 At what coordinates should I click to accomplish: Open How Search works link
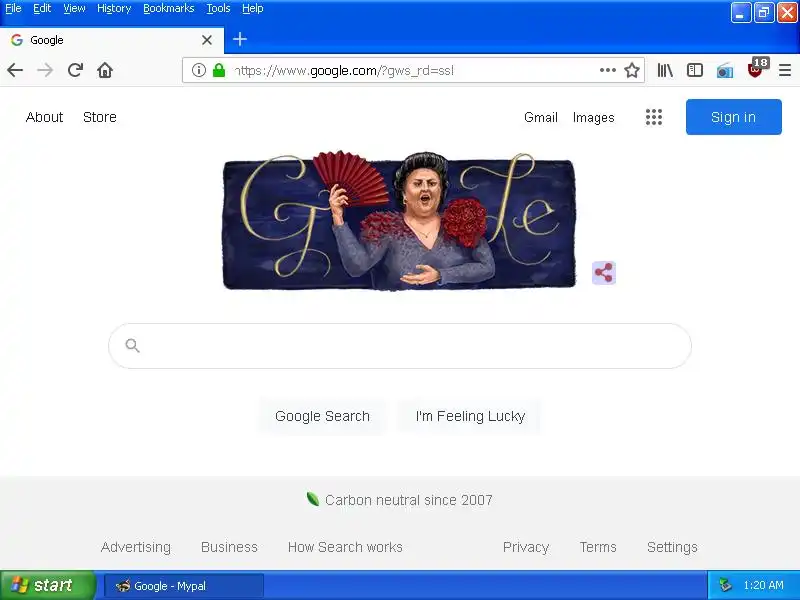click(x=345, y=547)
